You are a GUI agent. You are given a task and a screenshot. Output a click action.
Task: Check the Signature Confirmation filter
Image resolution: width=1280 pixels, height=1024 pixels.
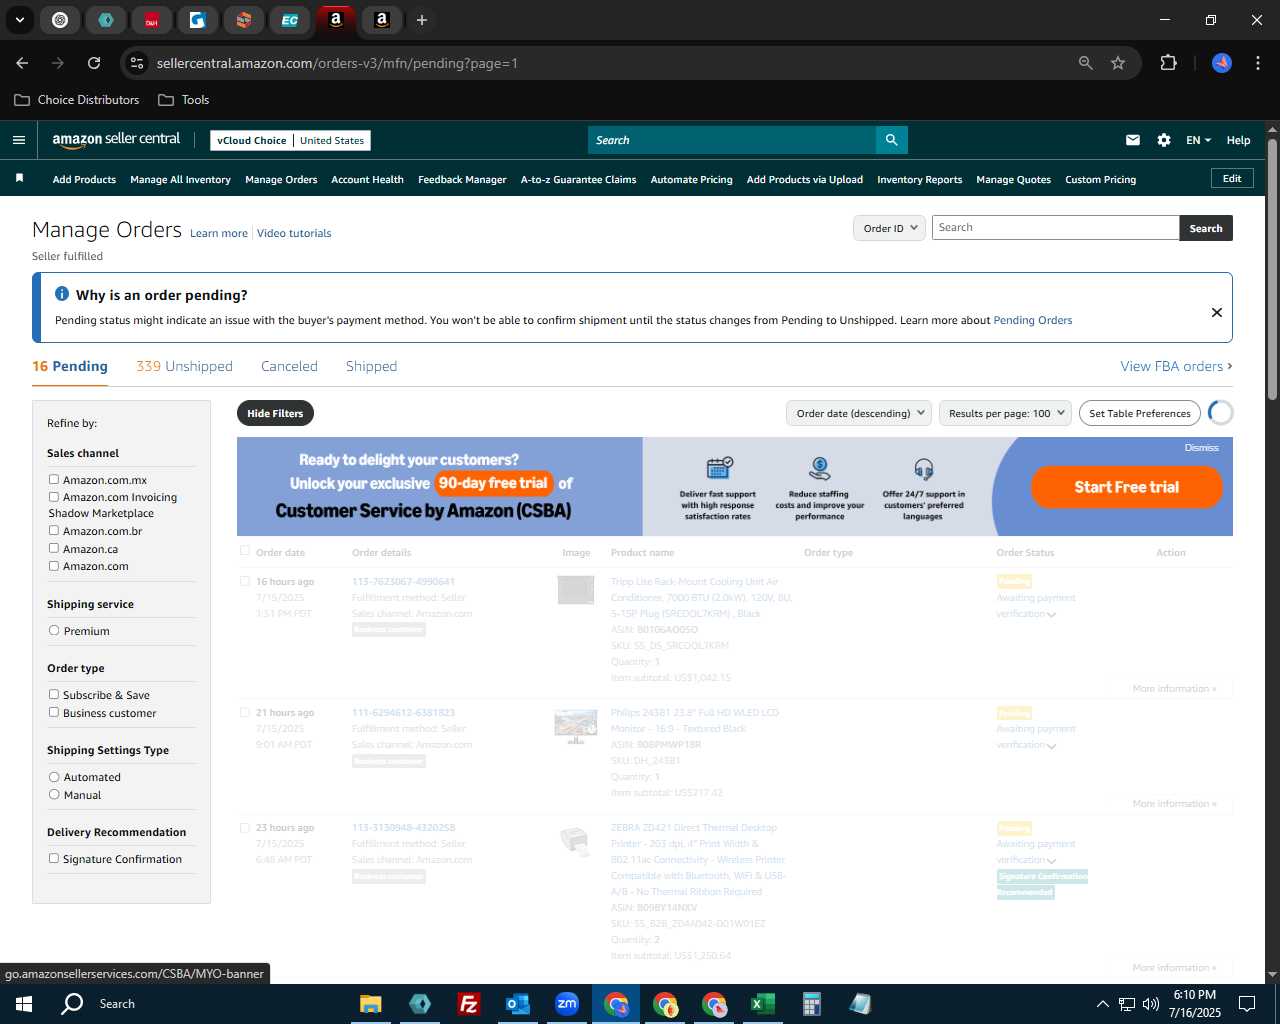54,859
